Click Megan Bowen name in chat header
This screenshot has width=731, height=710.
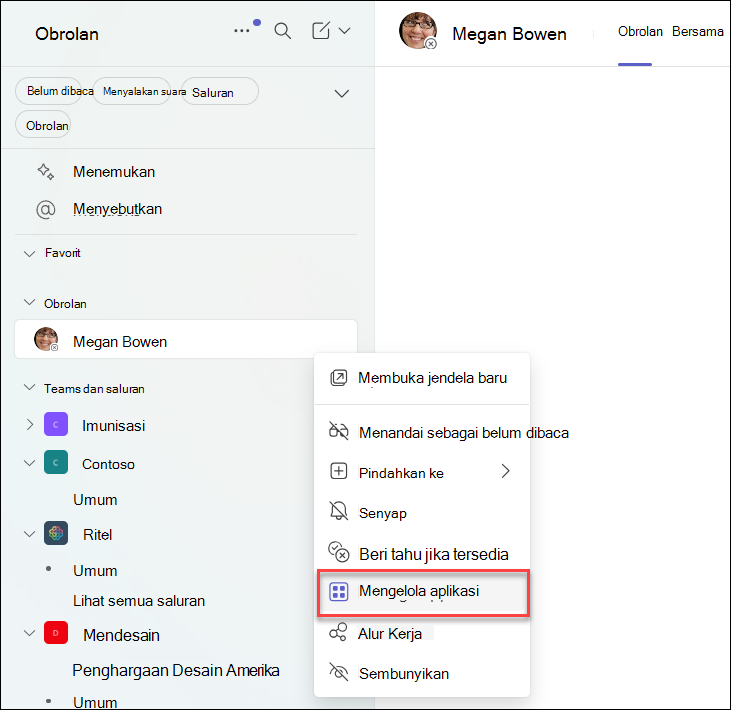pos(509,34)
